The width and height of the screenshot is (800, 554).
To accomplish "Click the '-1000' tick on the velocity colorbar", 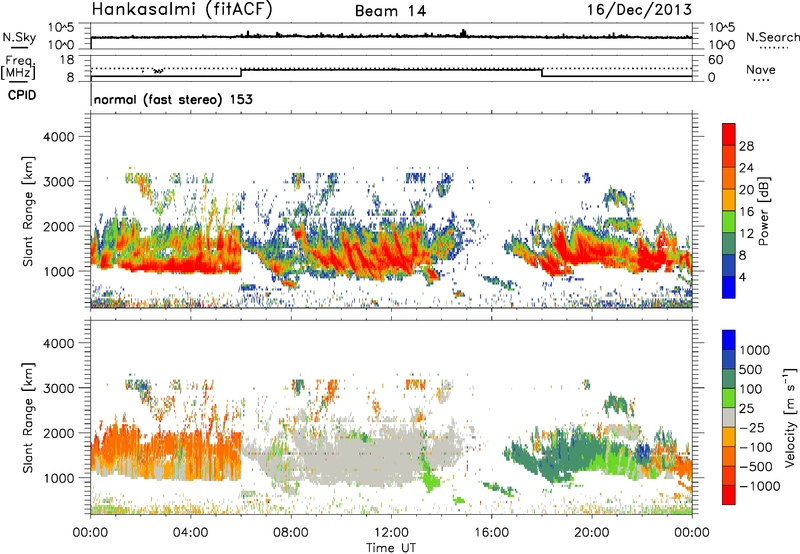I will coord(759,486).
